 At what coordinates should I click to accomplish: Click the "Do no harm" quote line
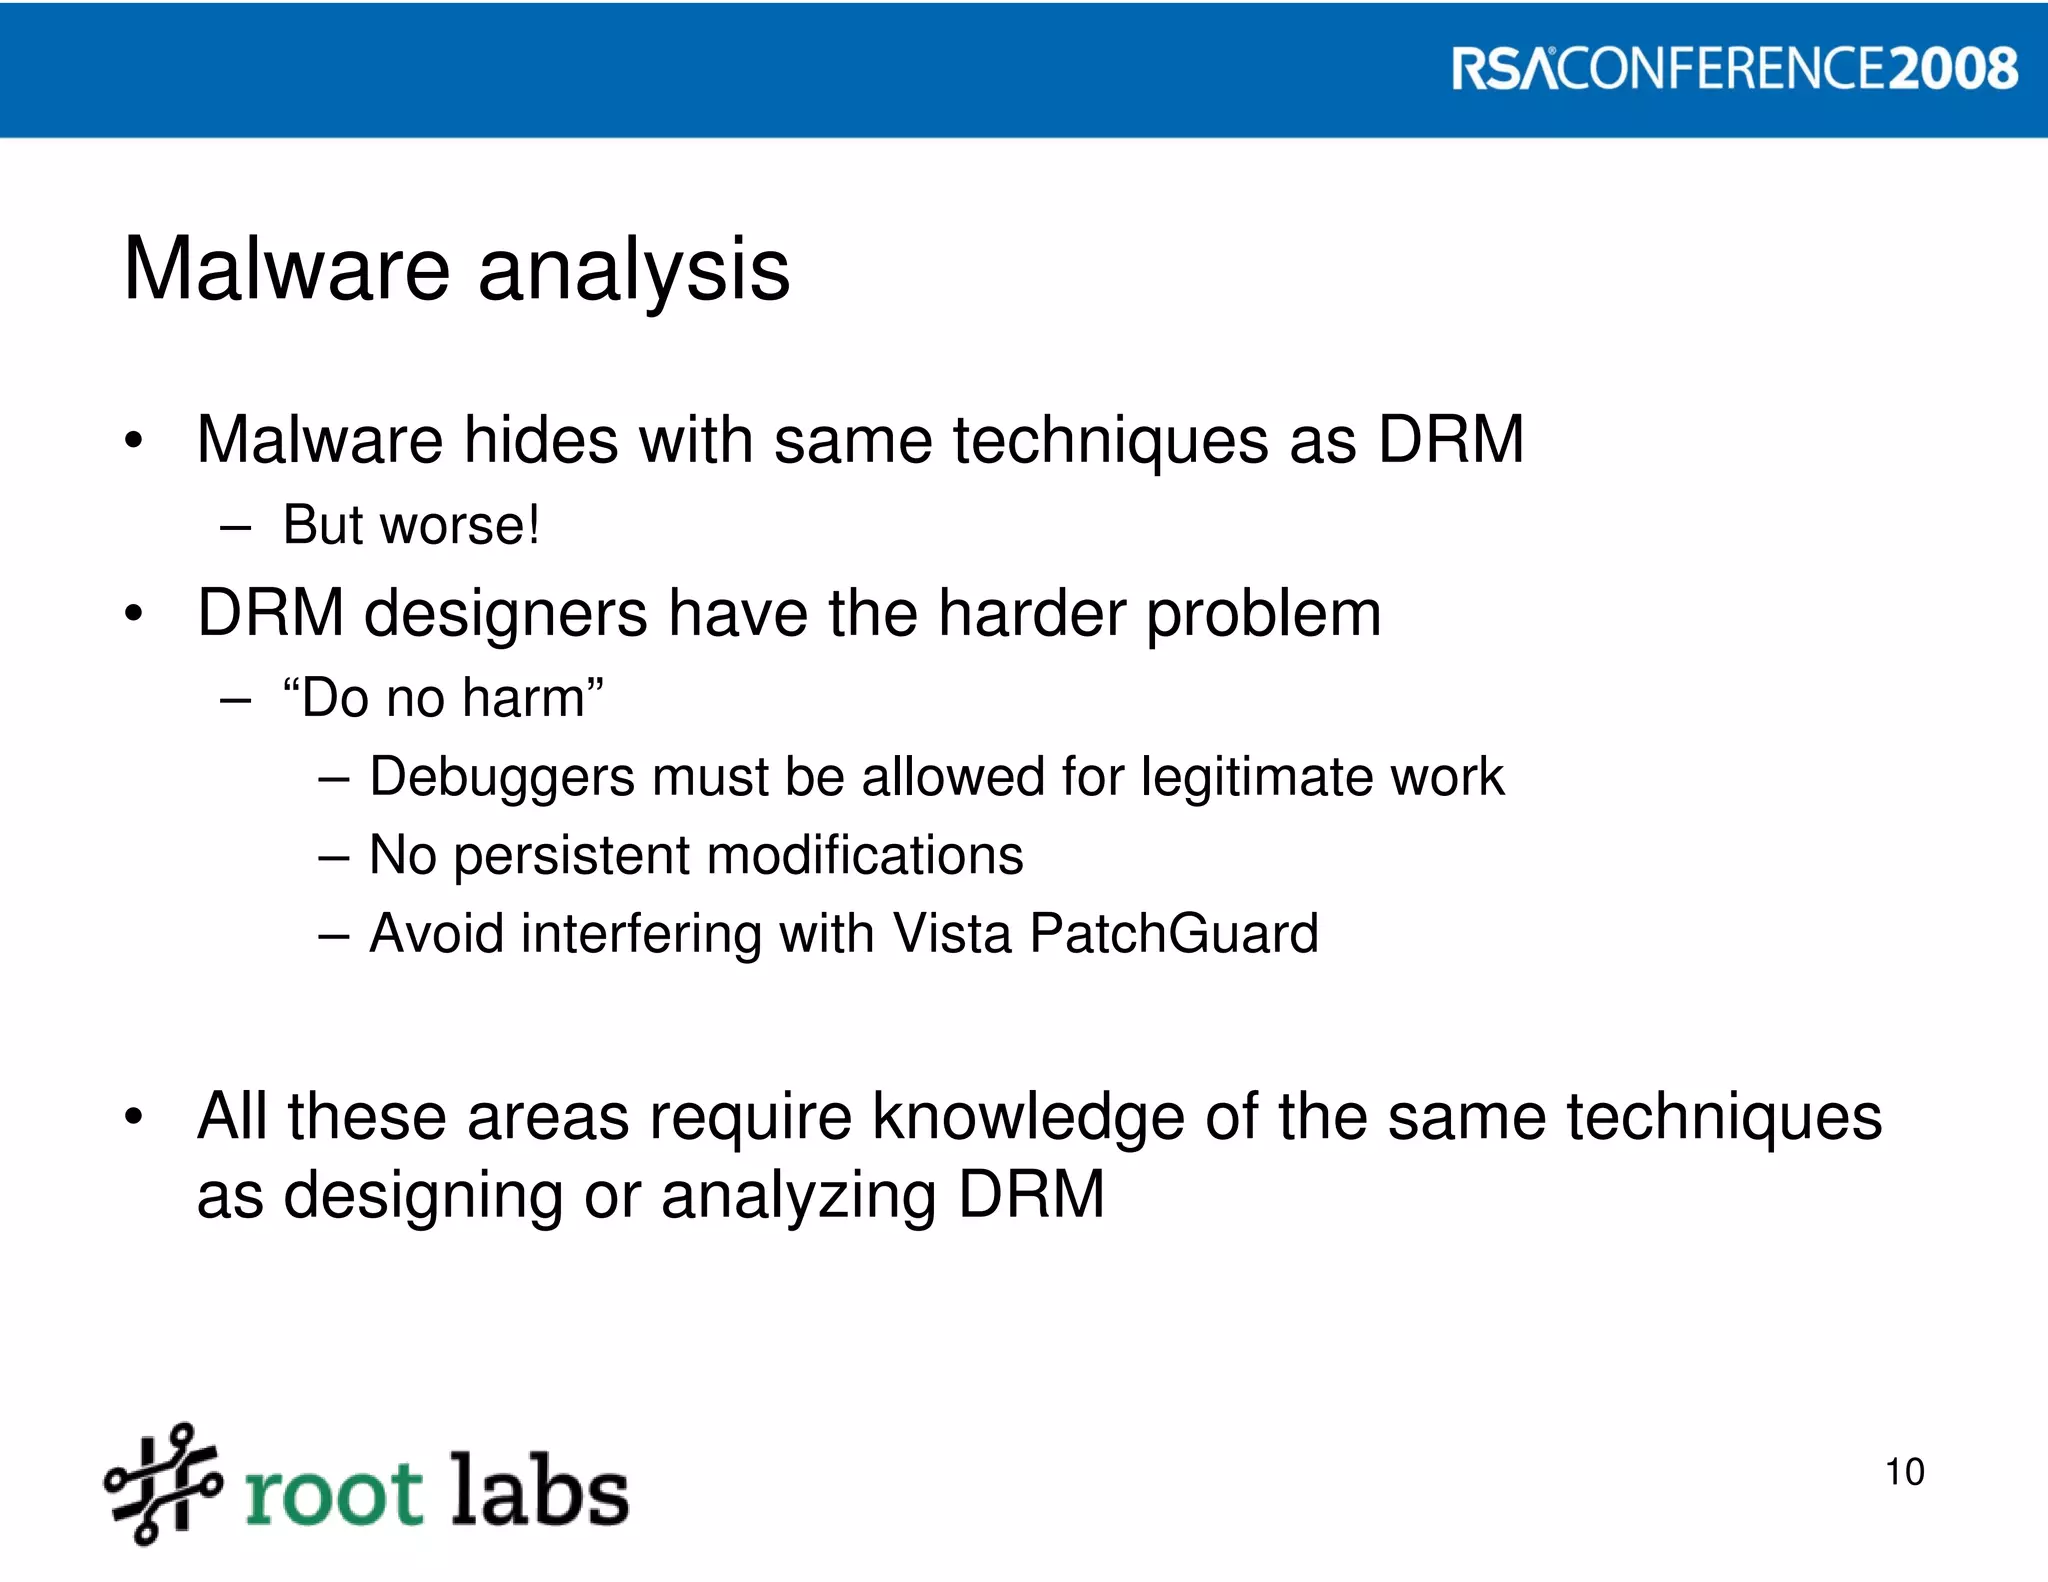click(x=443, y=697)
